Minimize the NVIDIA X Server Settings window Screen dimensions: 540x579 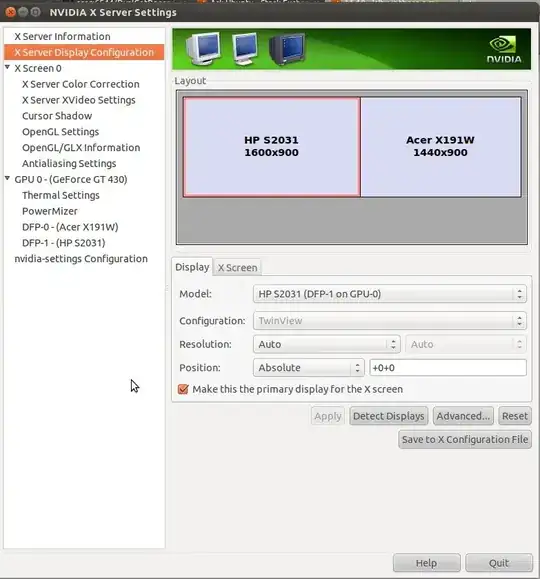pyautogui.click(x=23, y=12)
